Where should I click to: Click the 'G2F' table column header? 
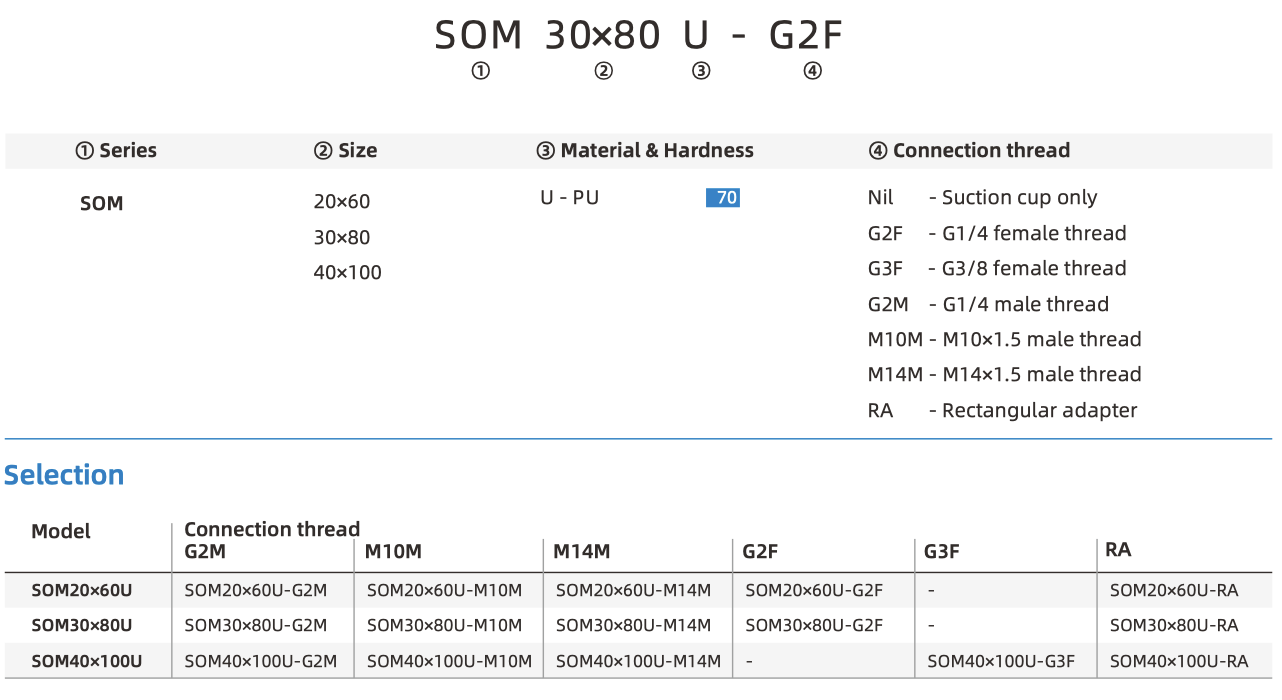tap(761, 551)
